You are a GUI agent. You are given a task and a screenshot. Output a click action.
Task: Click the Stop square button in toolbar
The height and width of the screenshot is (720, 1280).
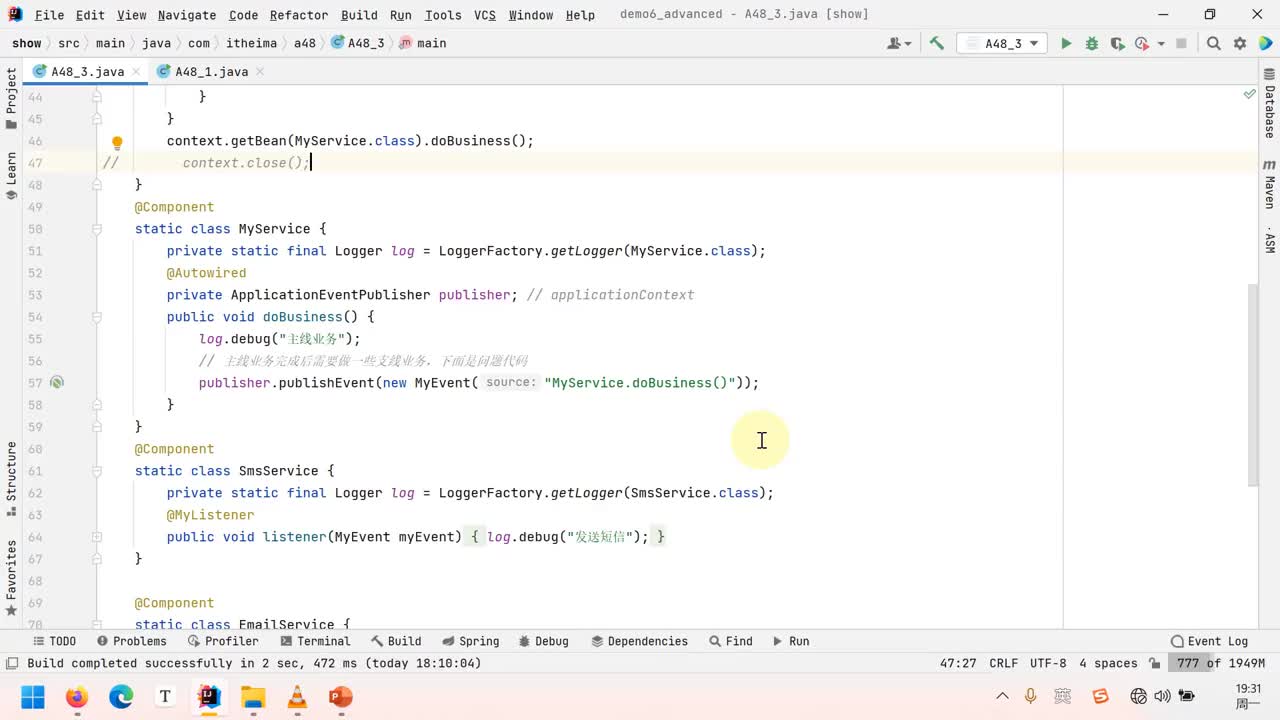[1181, 43]
